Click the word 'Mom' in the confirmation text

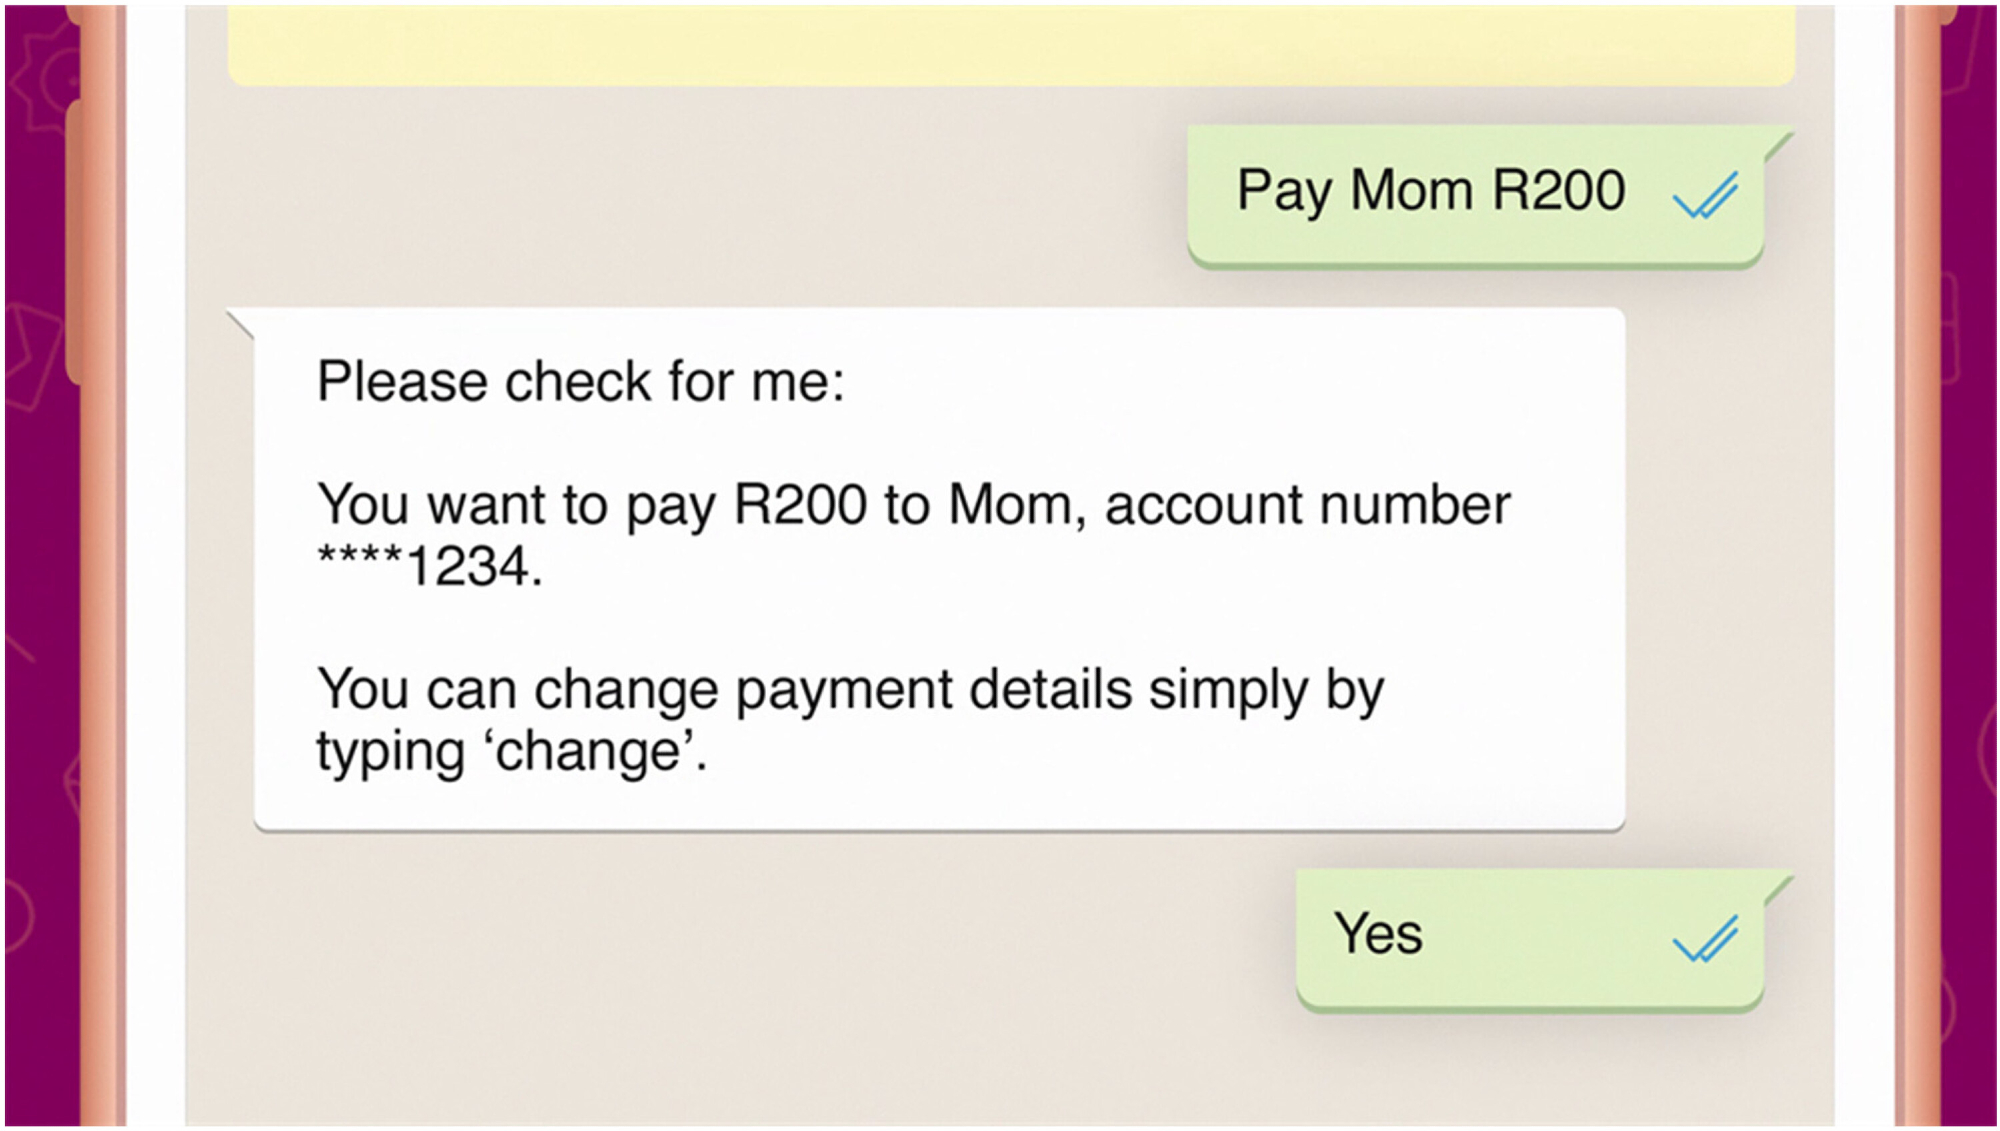tap(1012, 505)
